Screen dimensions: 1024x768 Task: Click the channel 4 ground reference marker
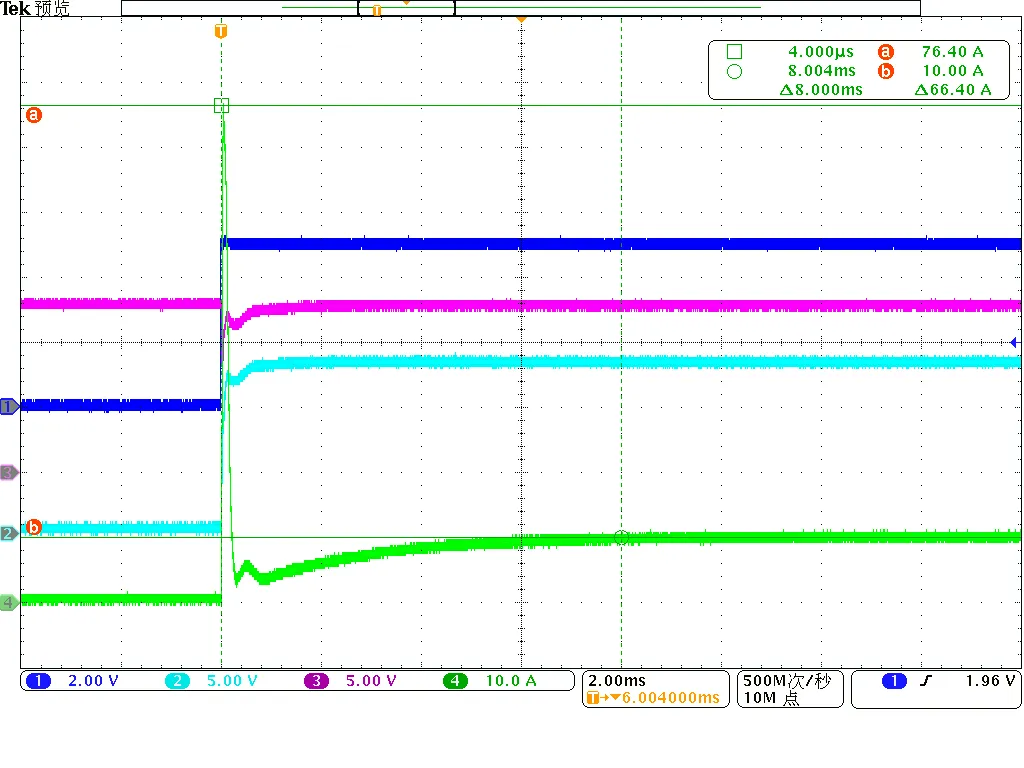(9, 602)
